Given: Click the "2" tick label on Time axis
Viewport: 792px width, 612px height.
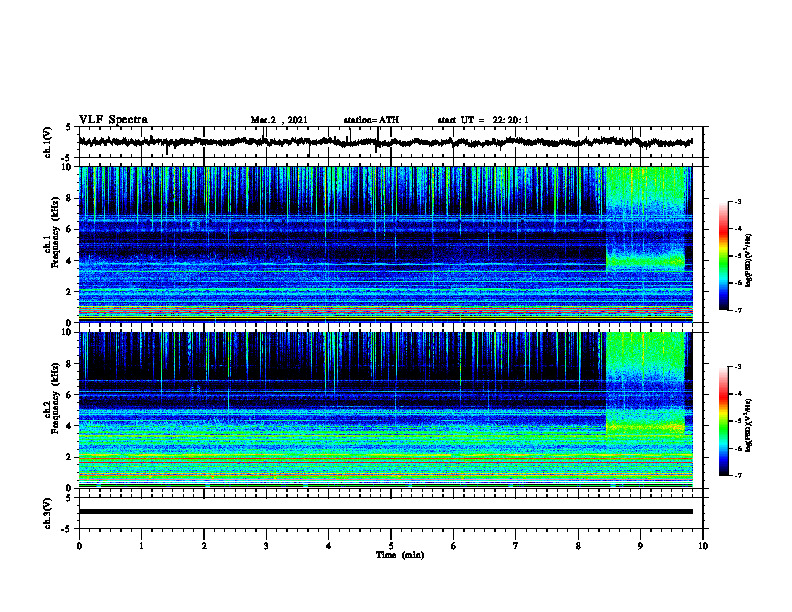Looking at the screenshot, I should pyautogui.click(x=204, y=546).
